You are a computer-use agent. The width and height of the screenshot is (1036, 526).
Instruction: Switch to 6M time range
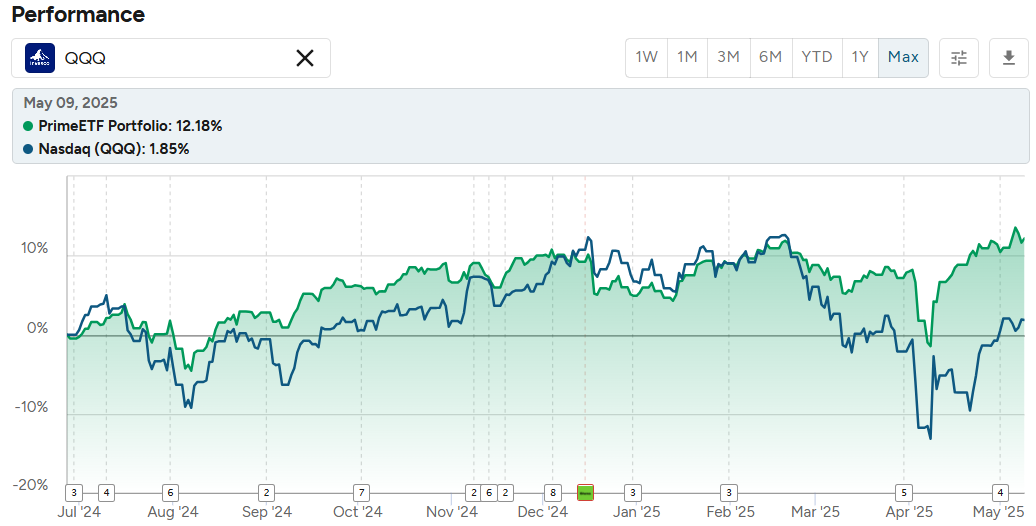pos(770,57)
